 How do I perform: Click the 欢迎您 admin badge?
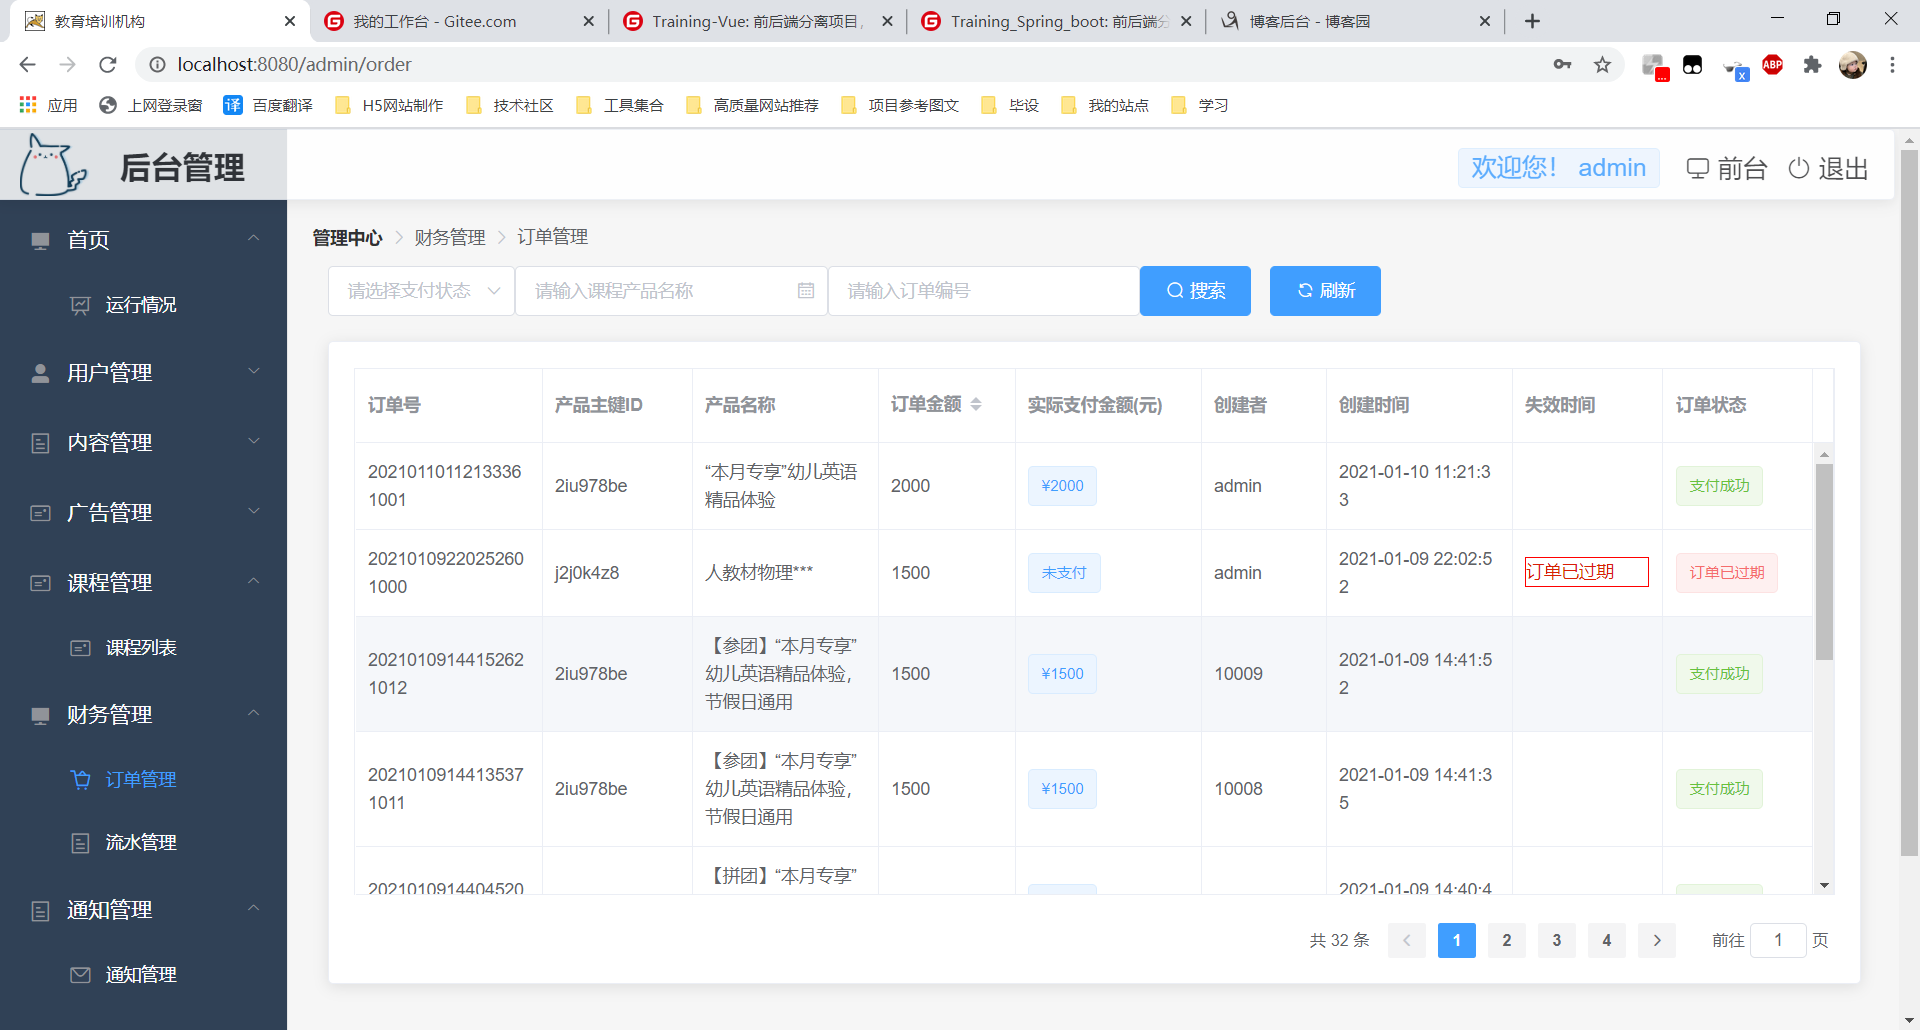[1558, 168]
